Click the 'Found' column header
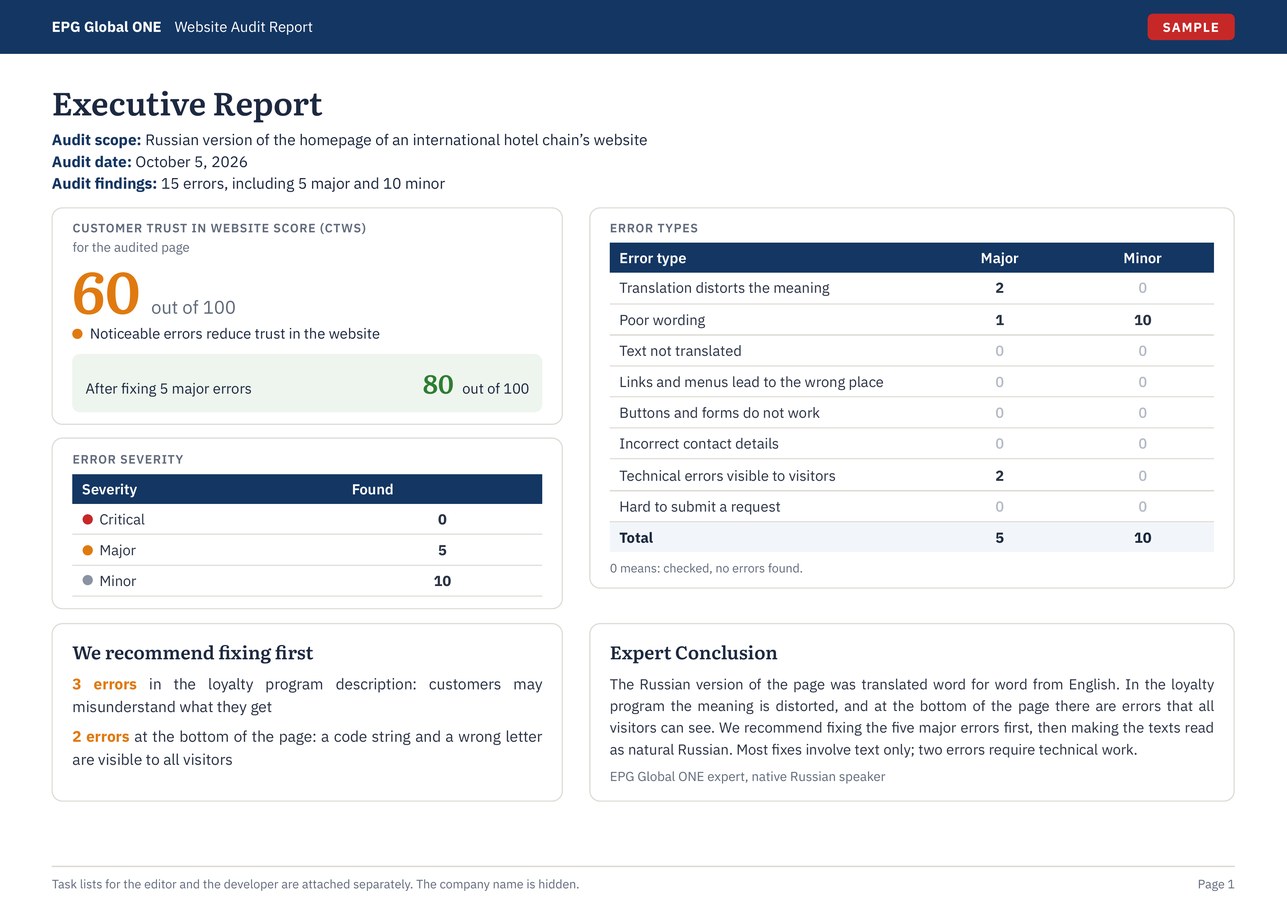Image resolution: width=1287 pixels, height=910 pixels. point(372,489)
